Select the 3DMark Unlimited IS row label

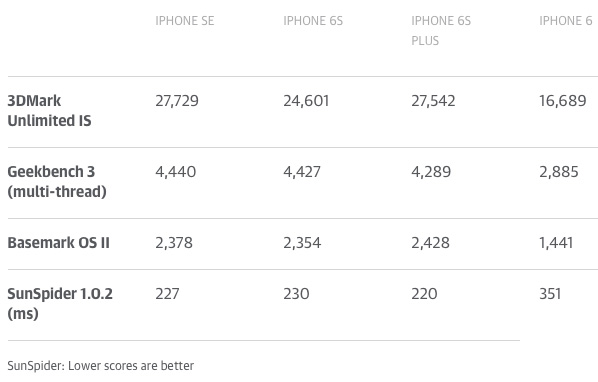[50, 111]
